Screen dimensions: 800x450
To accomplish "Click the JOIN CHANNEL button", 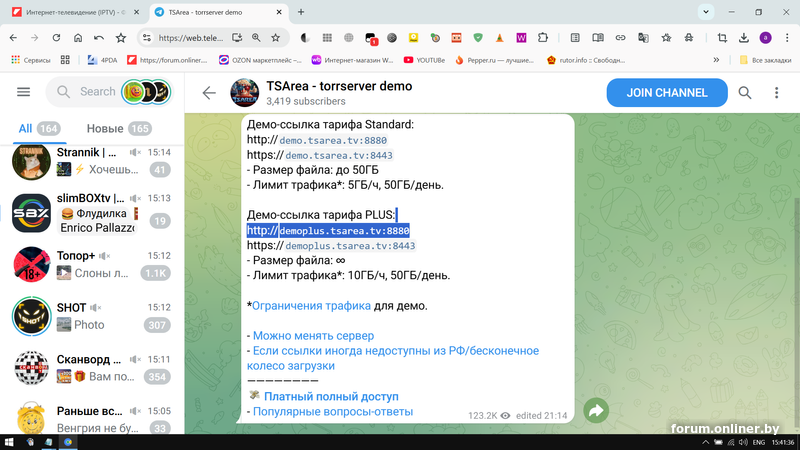I will pyautogui.click(x=667, y=92).
